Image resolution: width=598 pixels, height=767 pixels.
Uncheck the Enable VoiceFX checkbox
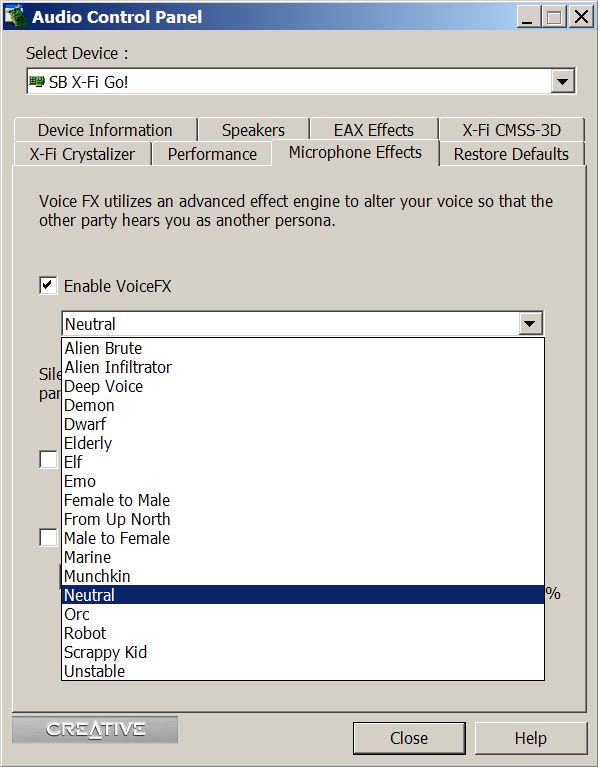[48, 285]
